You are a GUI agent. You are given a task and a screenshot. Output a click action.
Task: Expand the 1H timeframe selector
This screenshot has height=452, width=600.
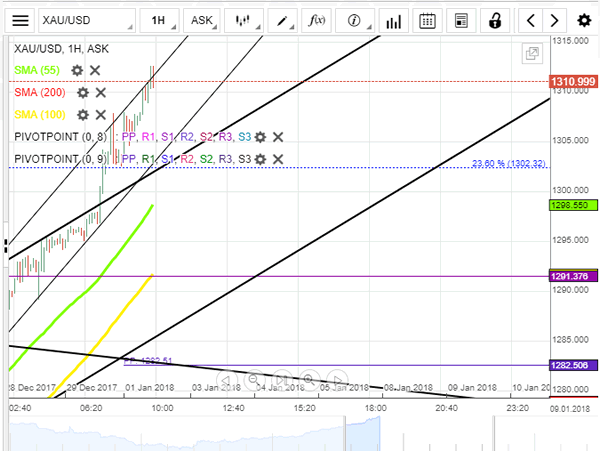click(158, 19)
